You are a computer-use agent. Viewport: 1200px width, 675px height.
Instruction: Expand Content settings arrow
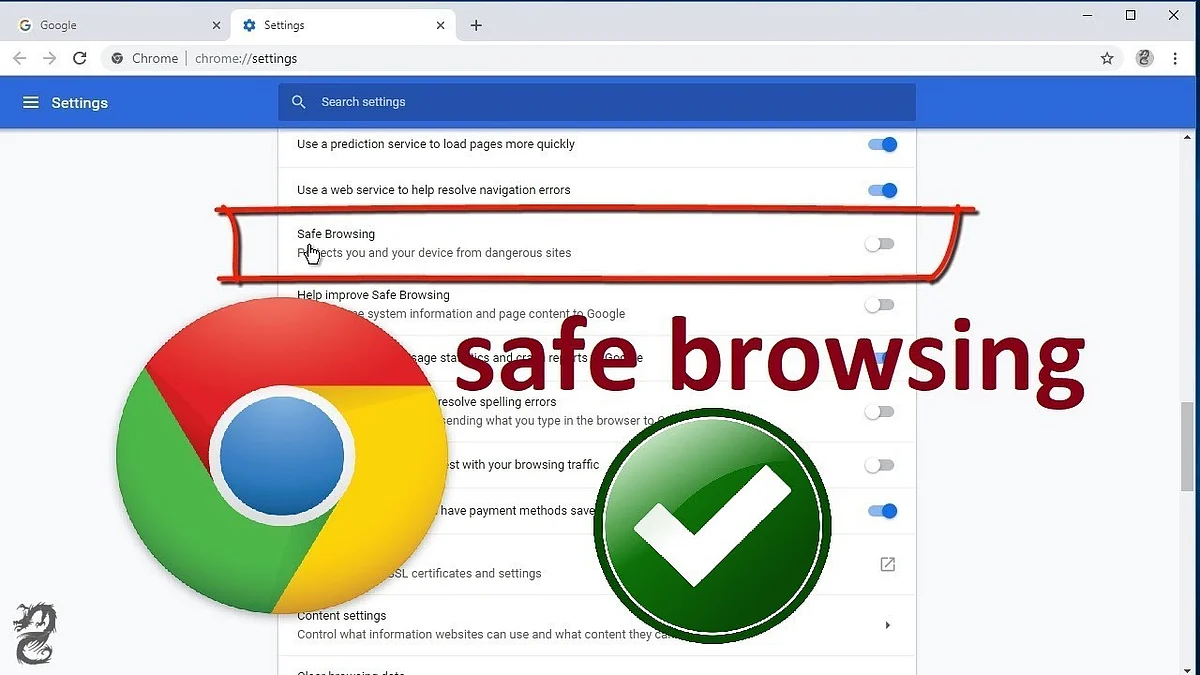(888, 625)
